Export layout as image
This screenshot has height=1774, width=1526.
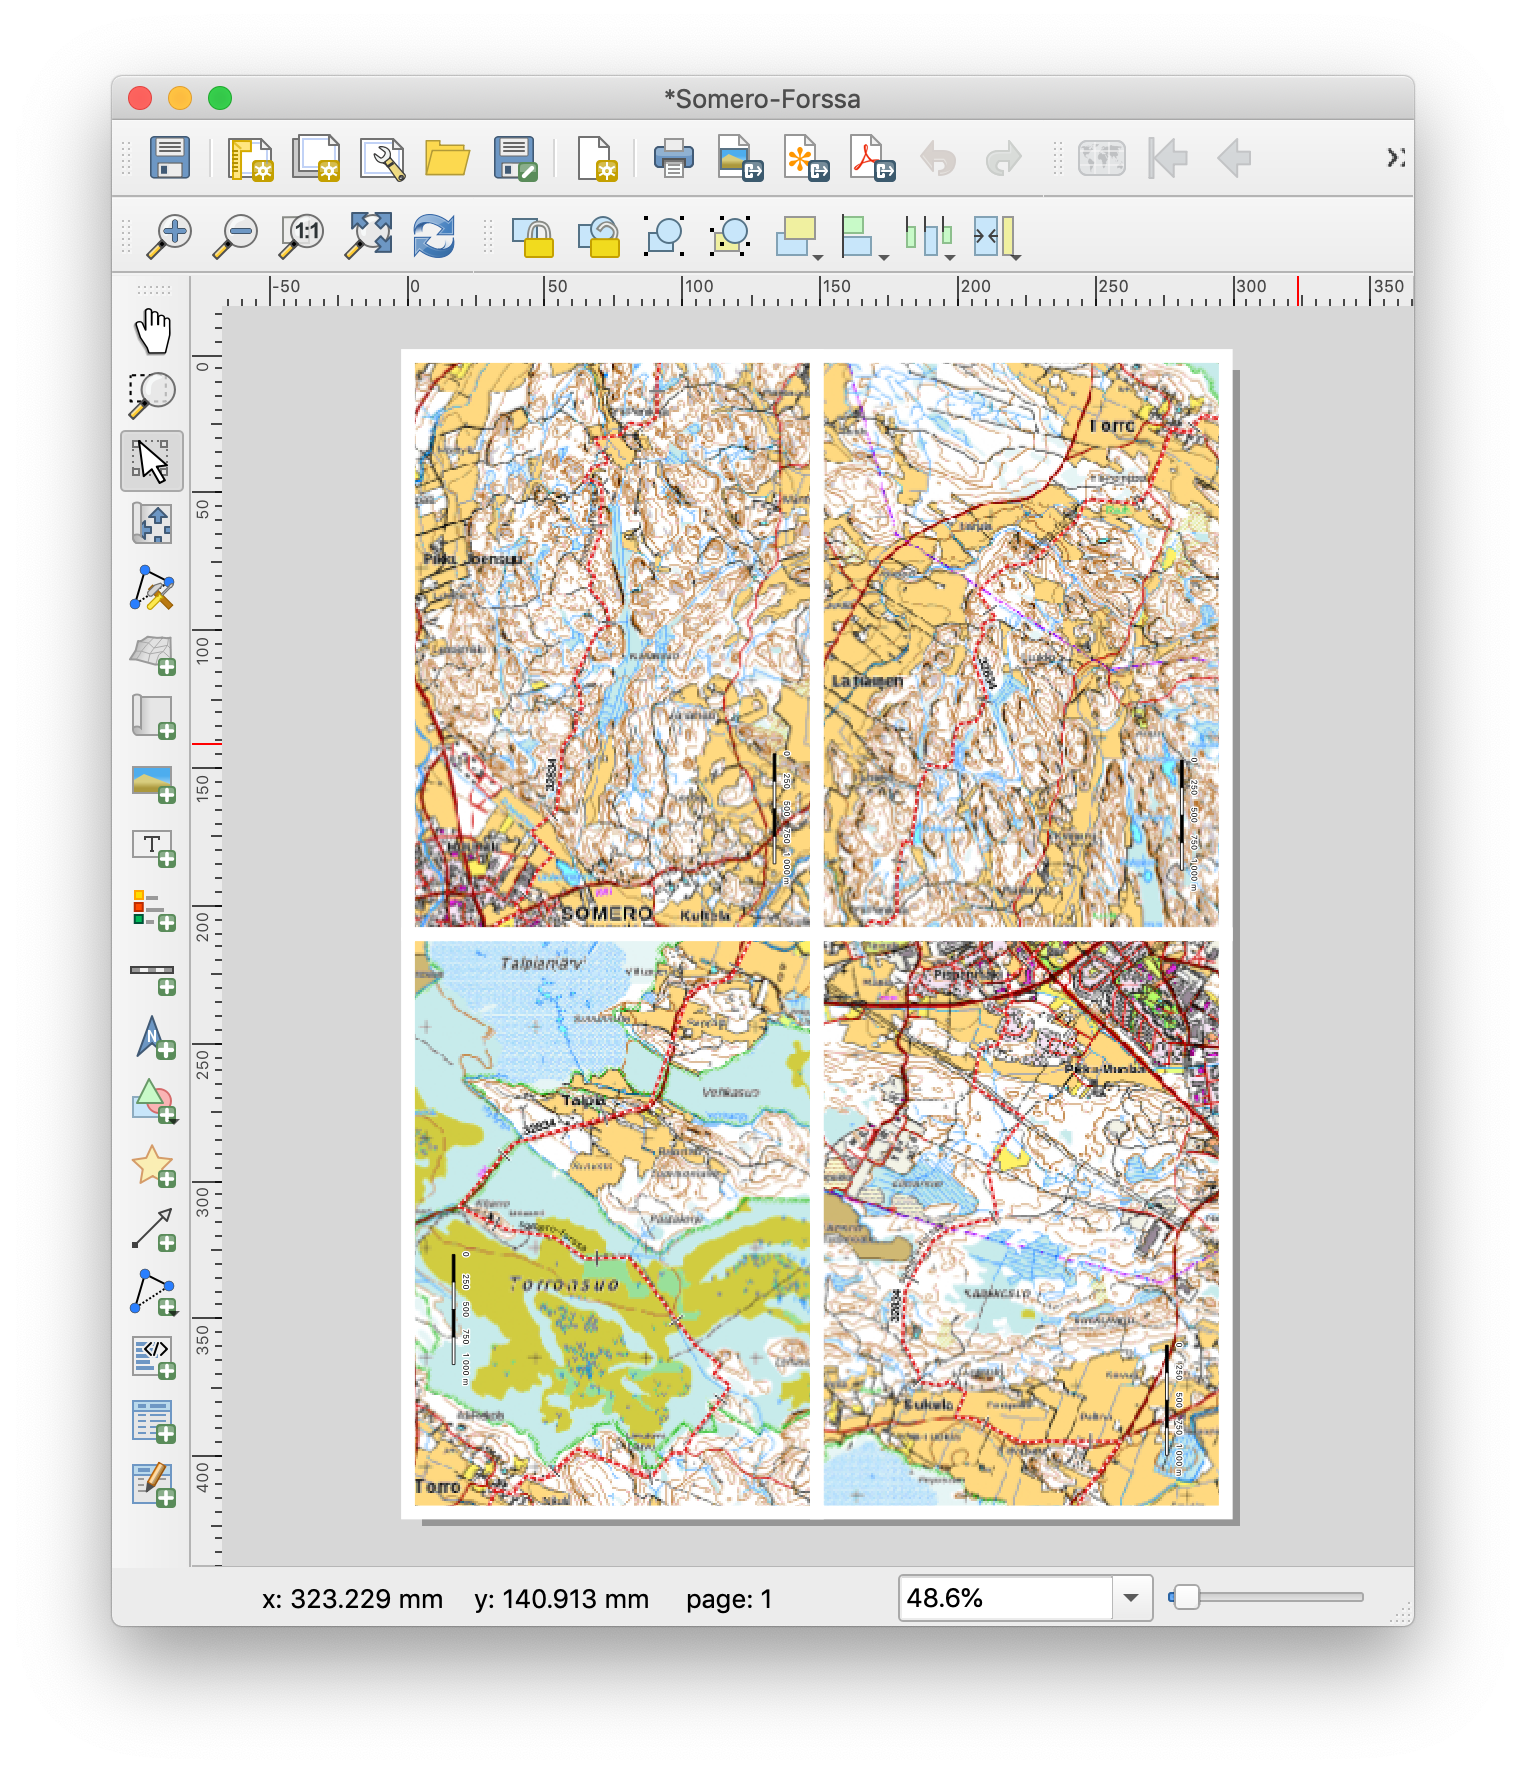[x=740, y=158]
